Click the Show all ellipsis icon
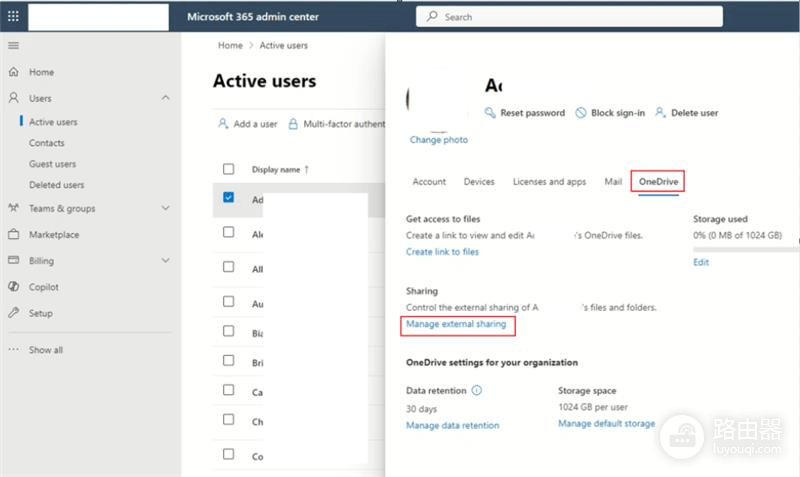800x477 pixels. (x=14, y=349)
